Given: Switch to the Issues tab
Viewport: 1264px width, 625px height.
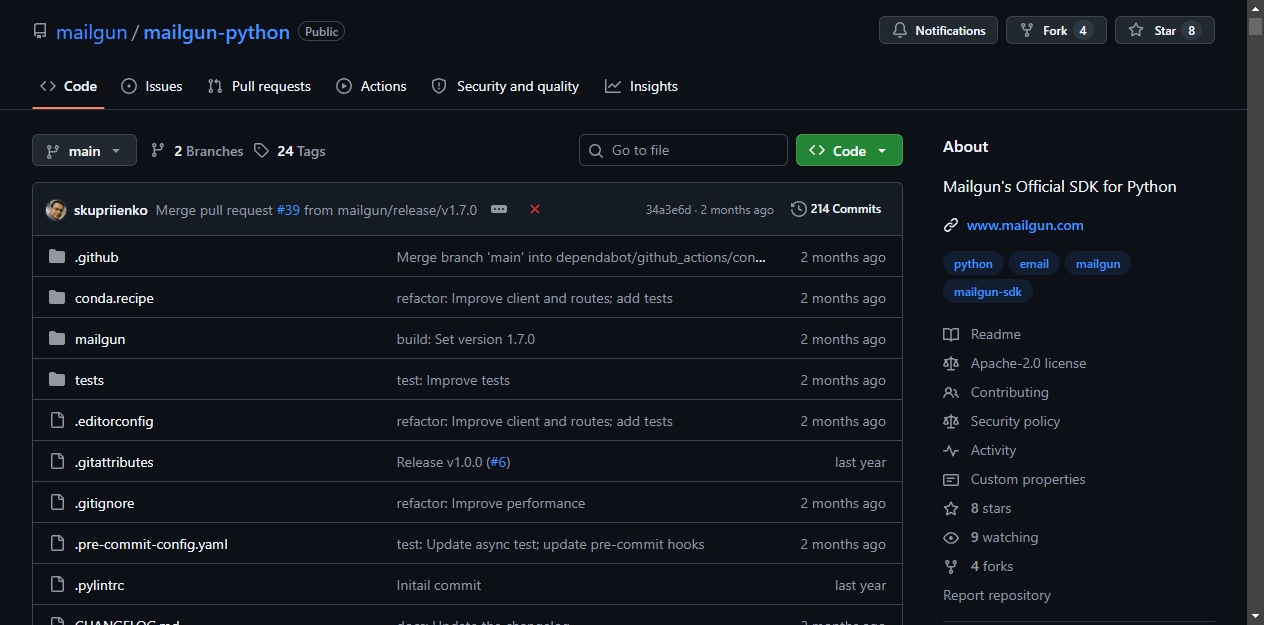Looking at the screenshot, I should (x=152, y=86).
